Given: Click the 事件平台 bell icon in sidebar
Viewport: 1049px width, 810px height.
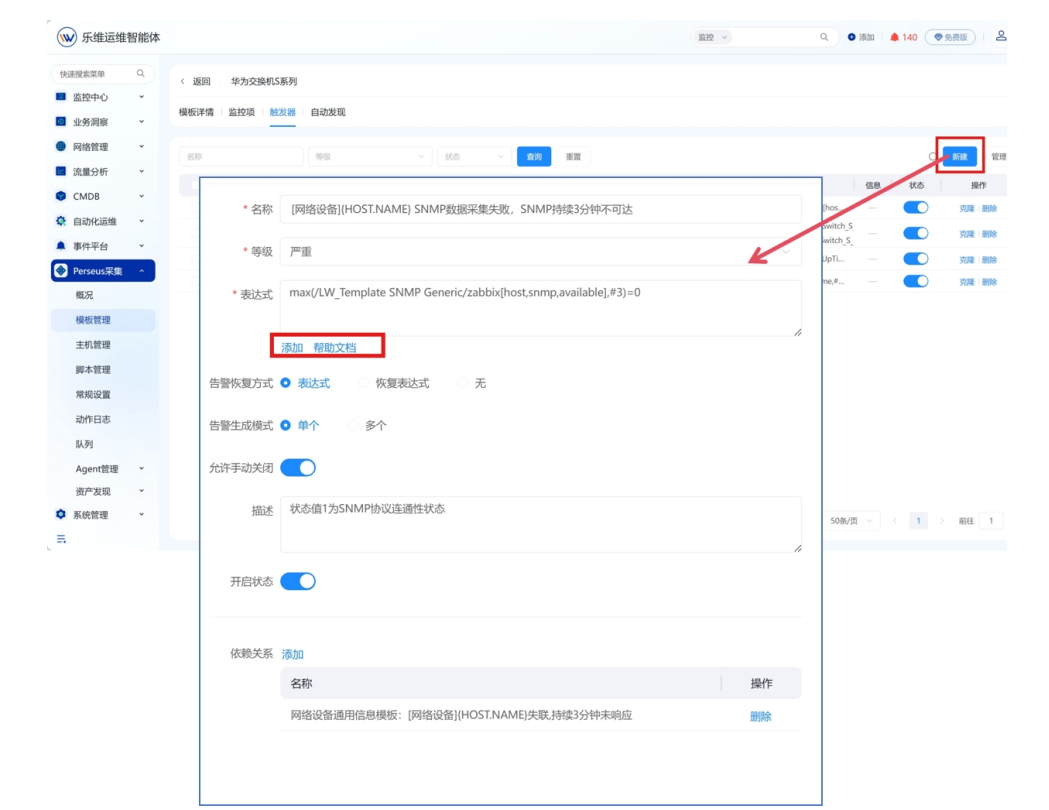Looking at the screenshot, I should [61, 245].
